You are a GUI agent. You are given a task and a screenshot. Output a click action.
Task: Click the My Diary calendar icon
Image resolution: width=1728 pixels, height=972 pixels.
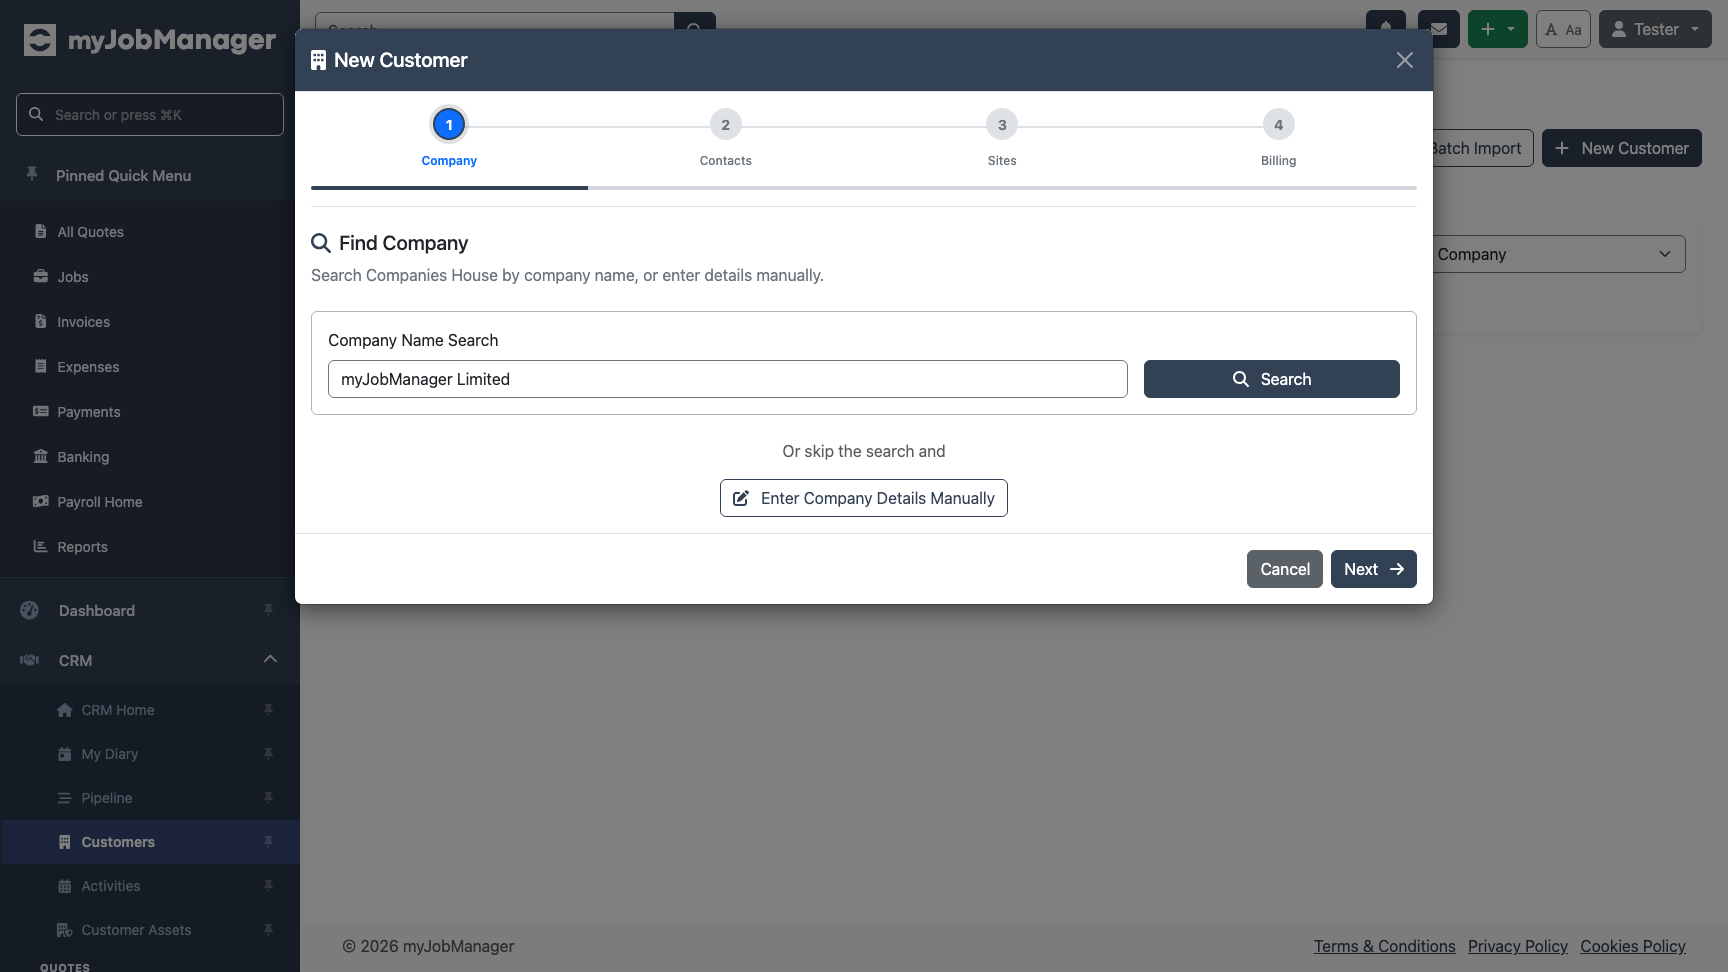65,754
